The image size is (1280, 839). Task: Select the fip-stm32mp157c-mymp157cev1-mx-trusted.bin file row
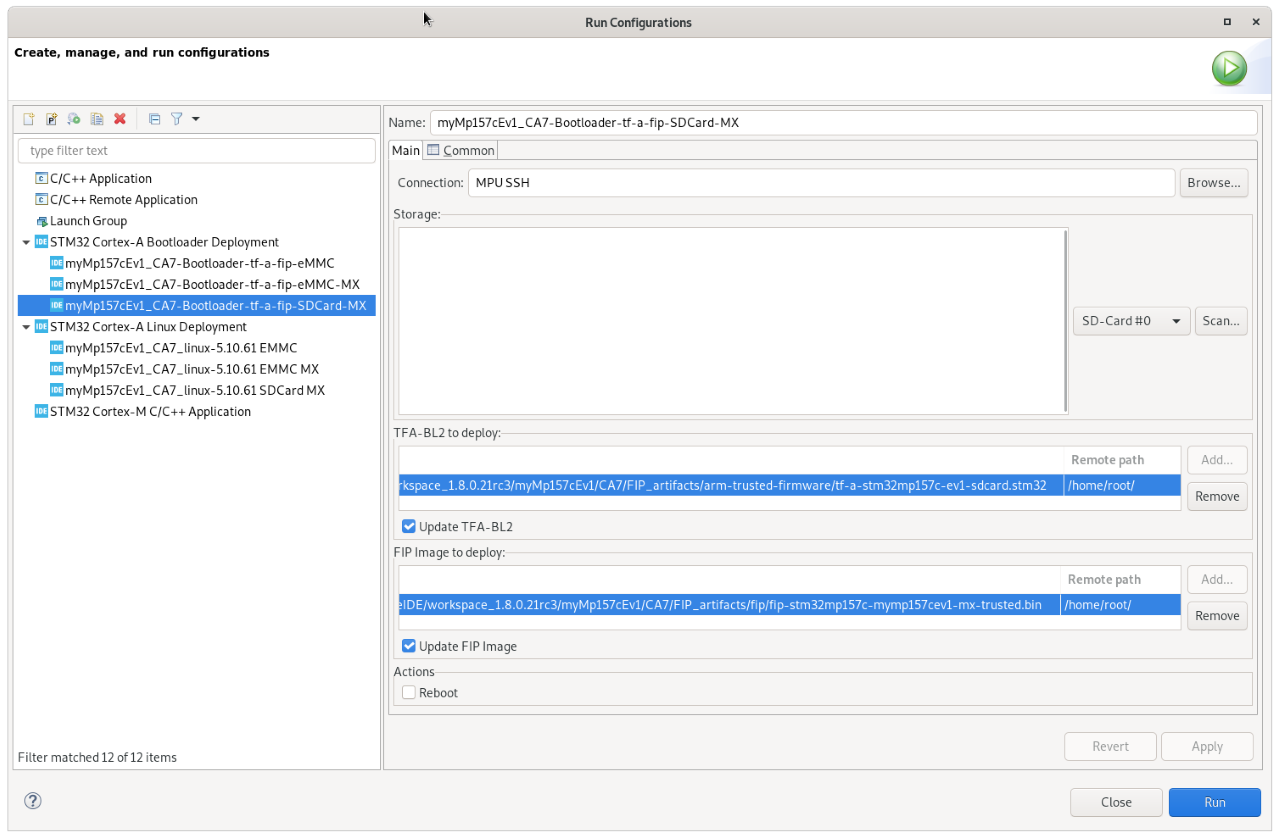[x=789, y=605]
